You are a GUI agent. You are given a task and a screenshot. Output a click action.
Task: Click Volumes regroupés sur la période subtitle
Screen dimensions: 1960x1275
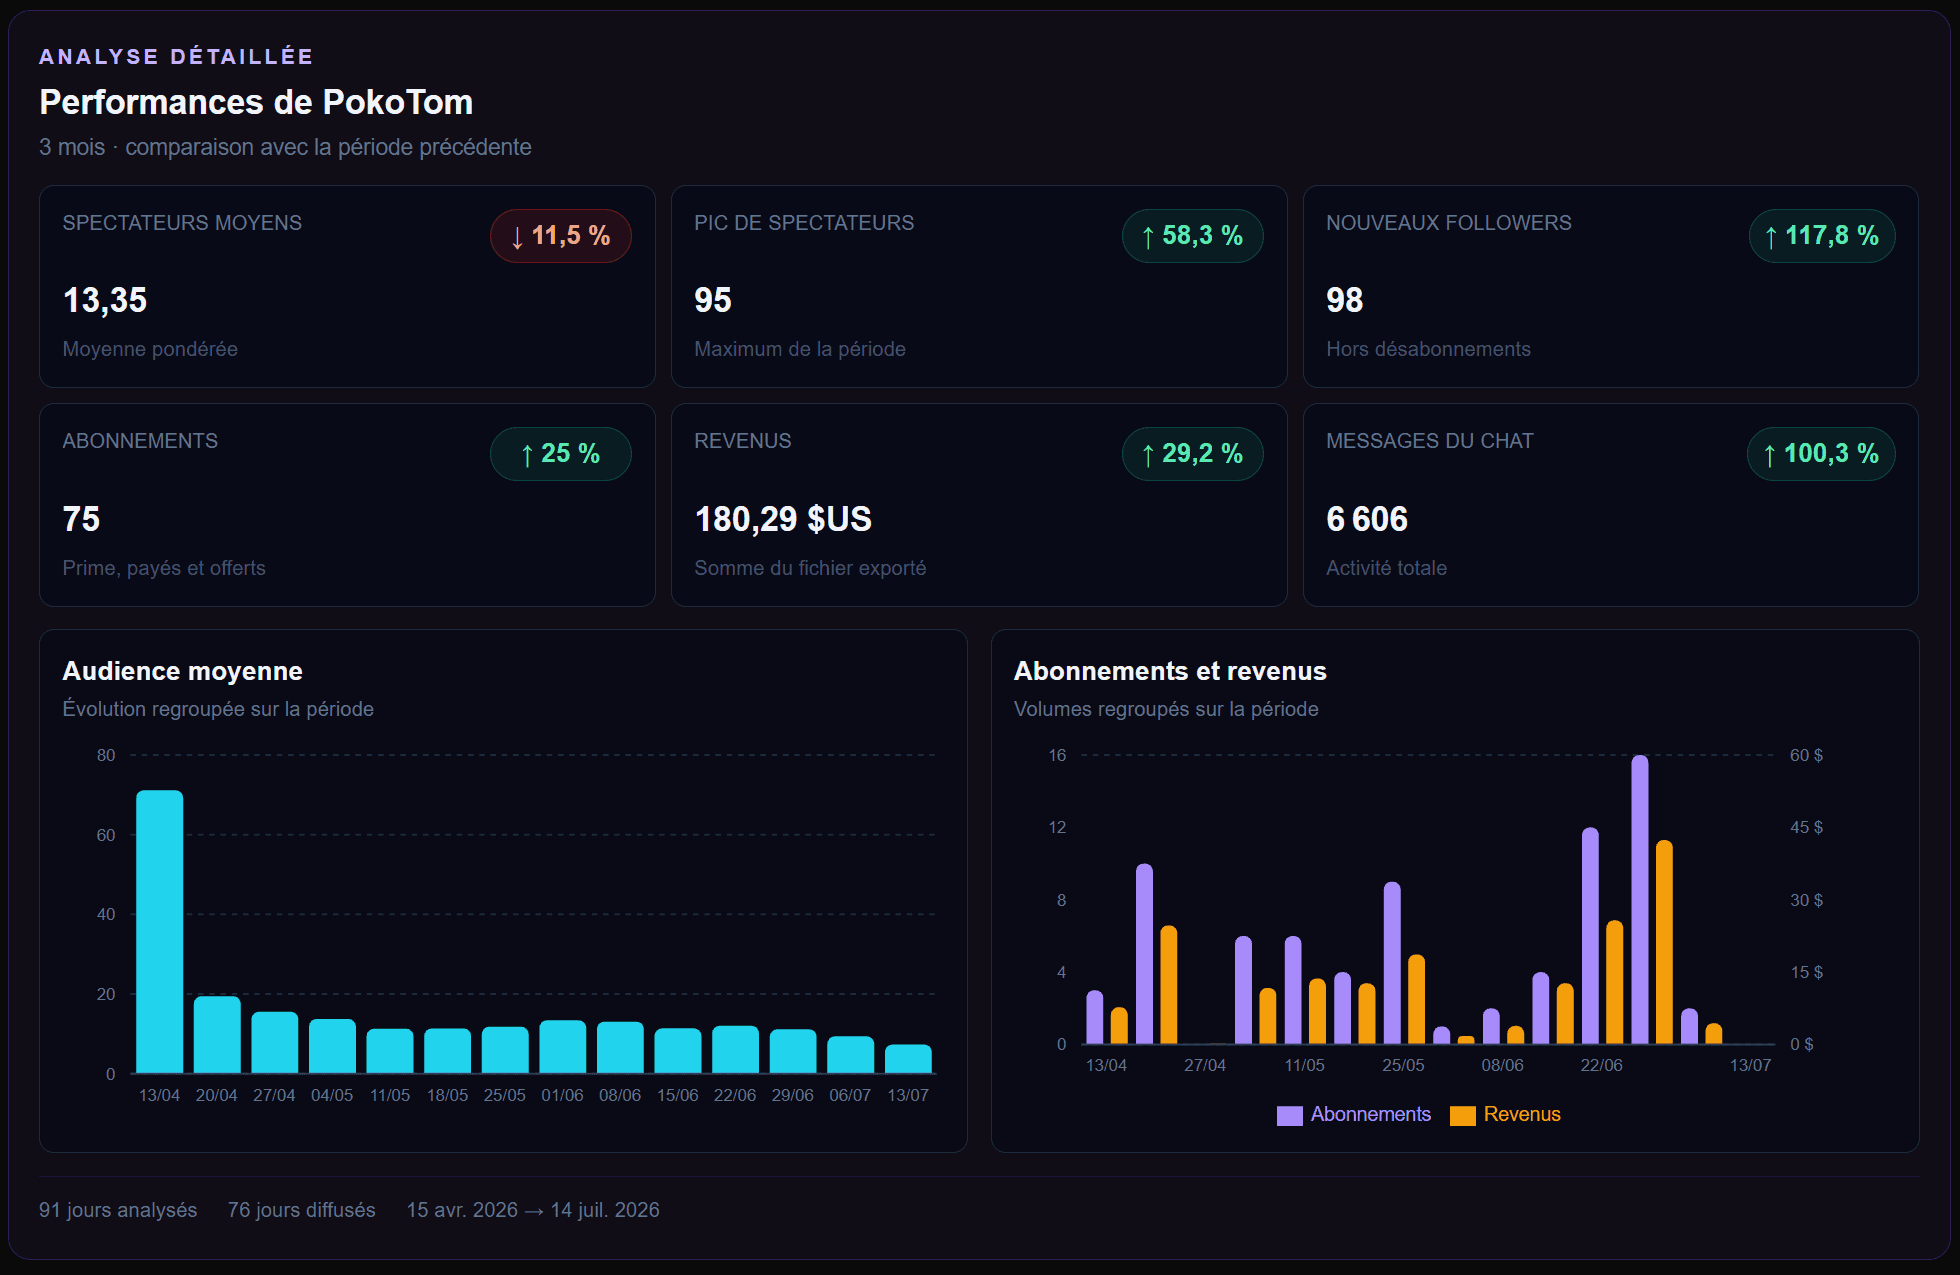click(1166, 709)
